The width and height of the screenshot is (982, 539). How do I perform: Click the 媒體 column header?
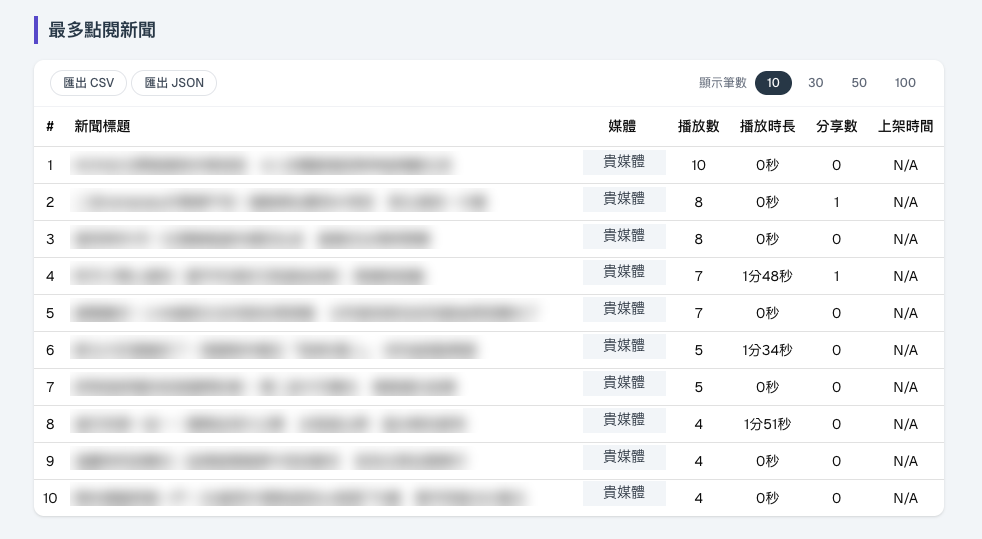[622, 126]
